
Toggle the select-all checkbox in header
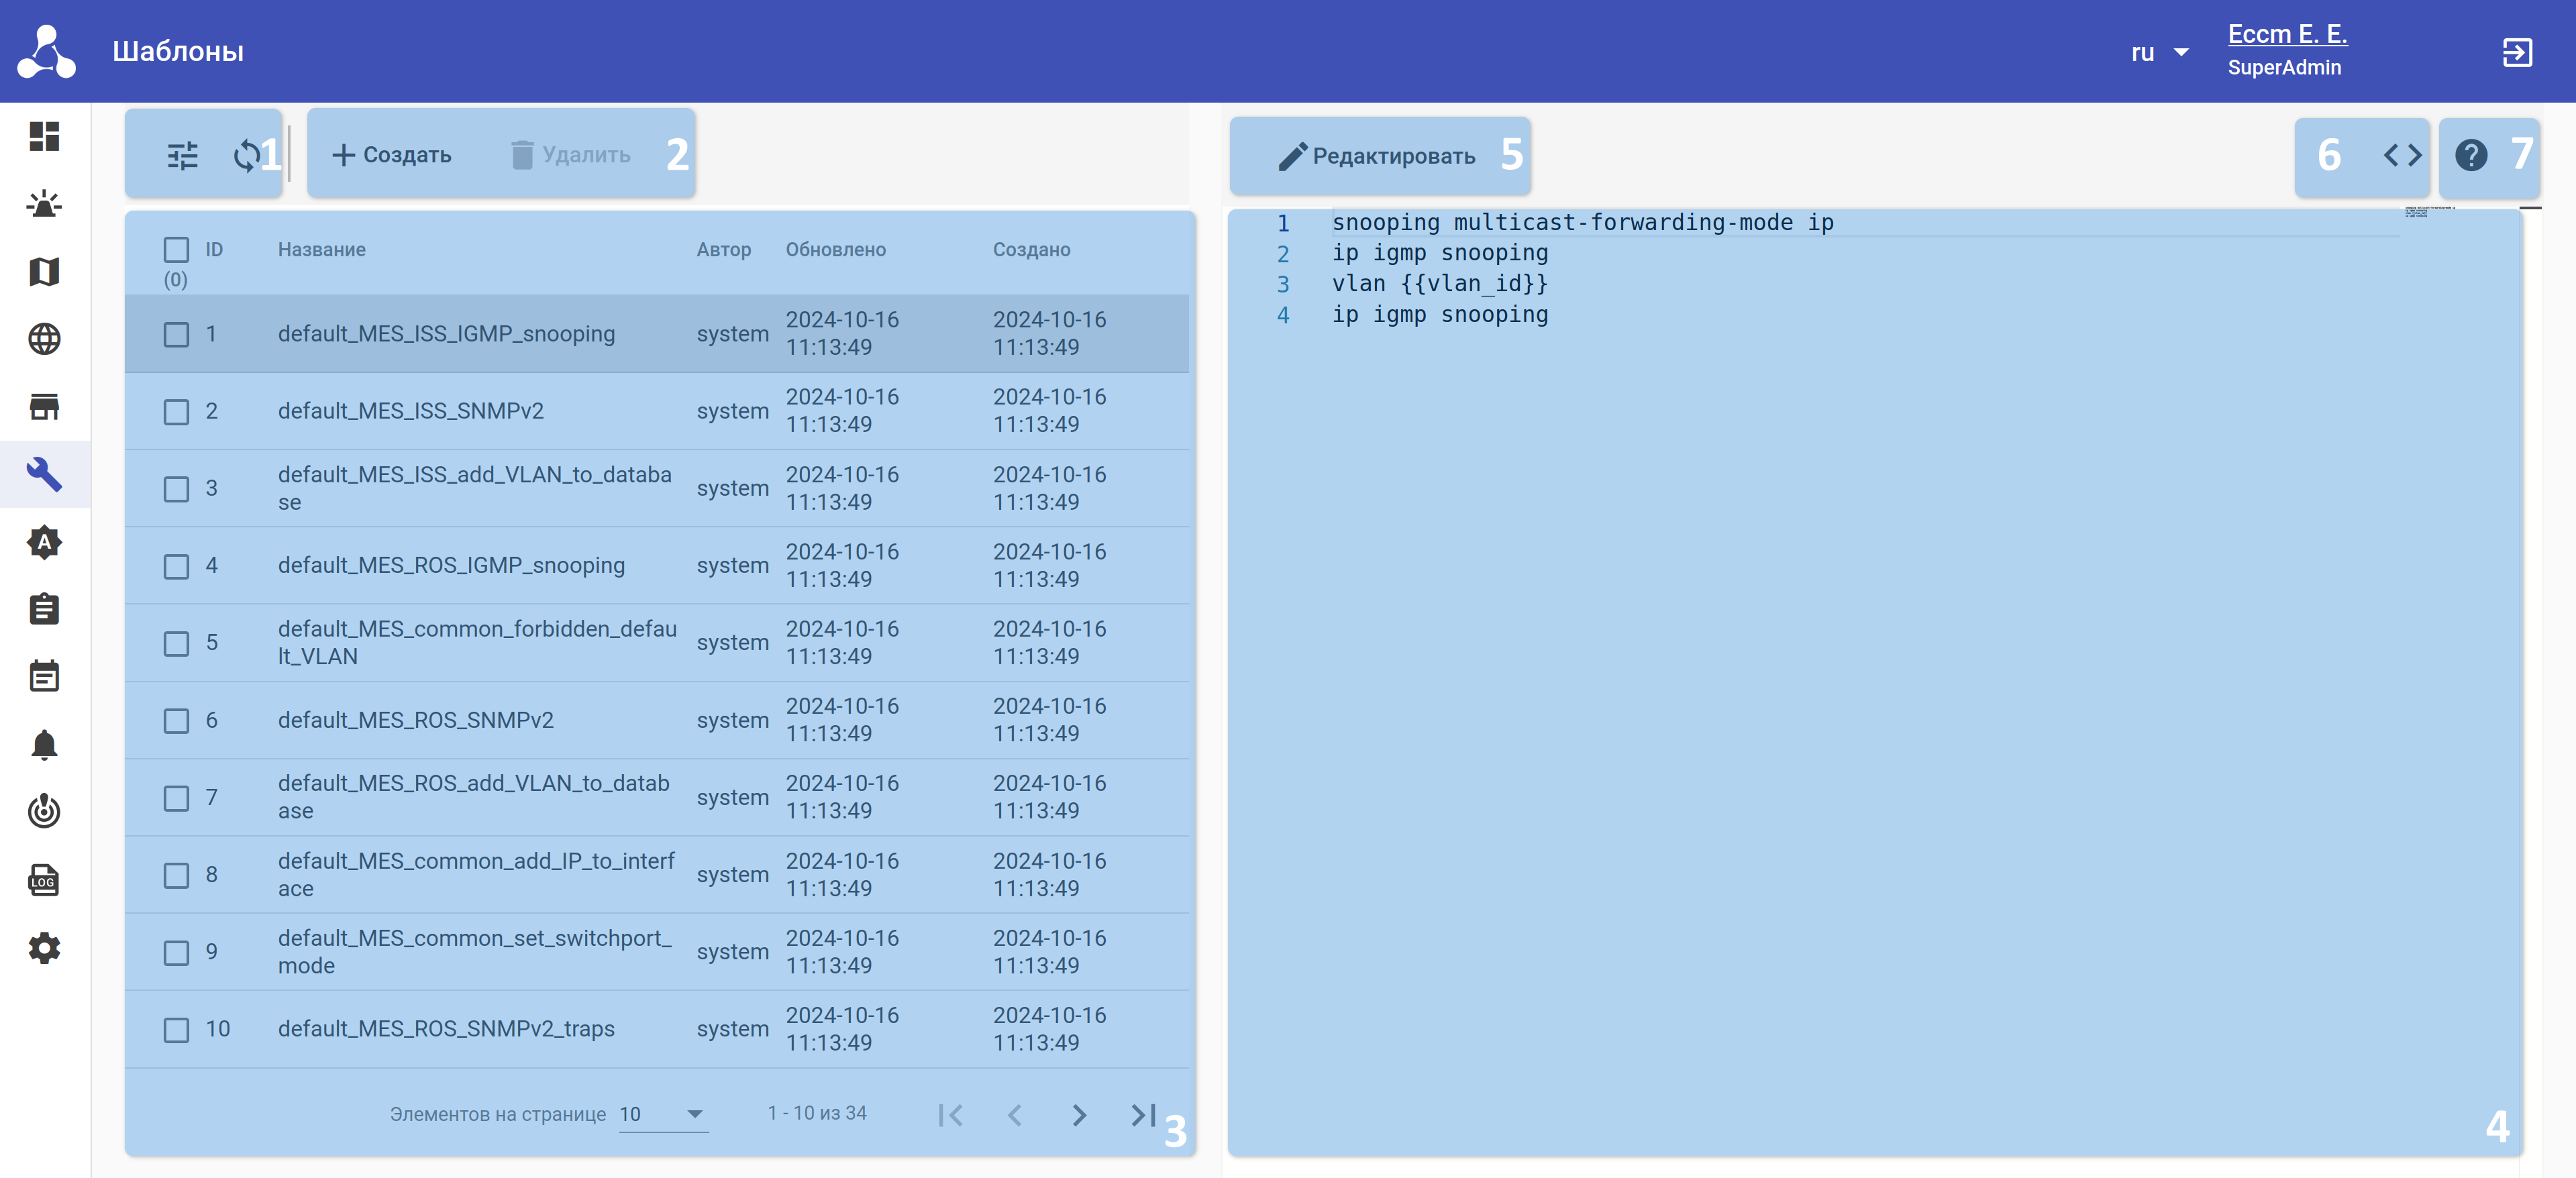[176, 249]
